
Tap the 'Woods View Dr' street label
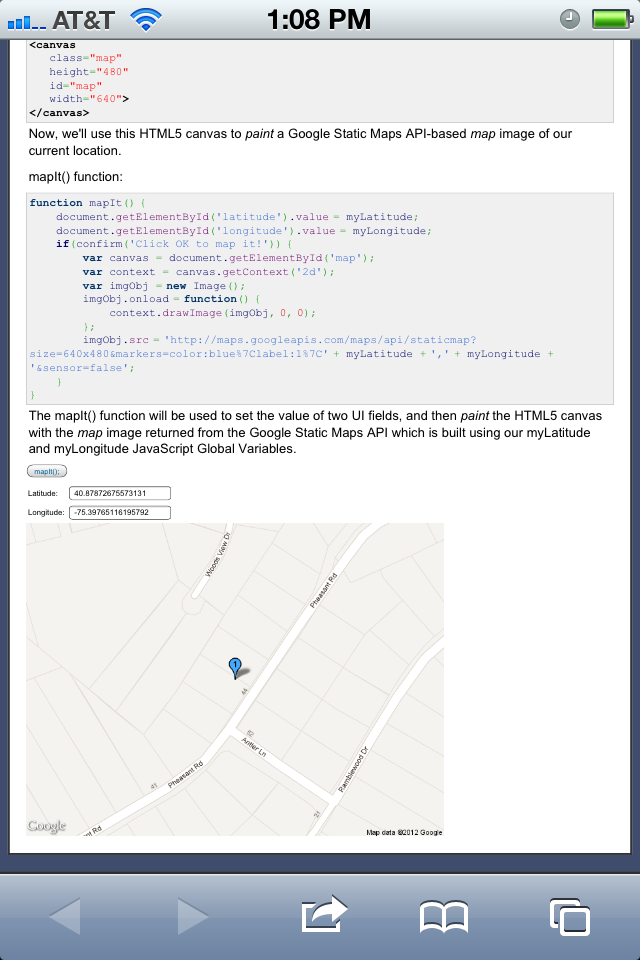217,555
